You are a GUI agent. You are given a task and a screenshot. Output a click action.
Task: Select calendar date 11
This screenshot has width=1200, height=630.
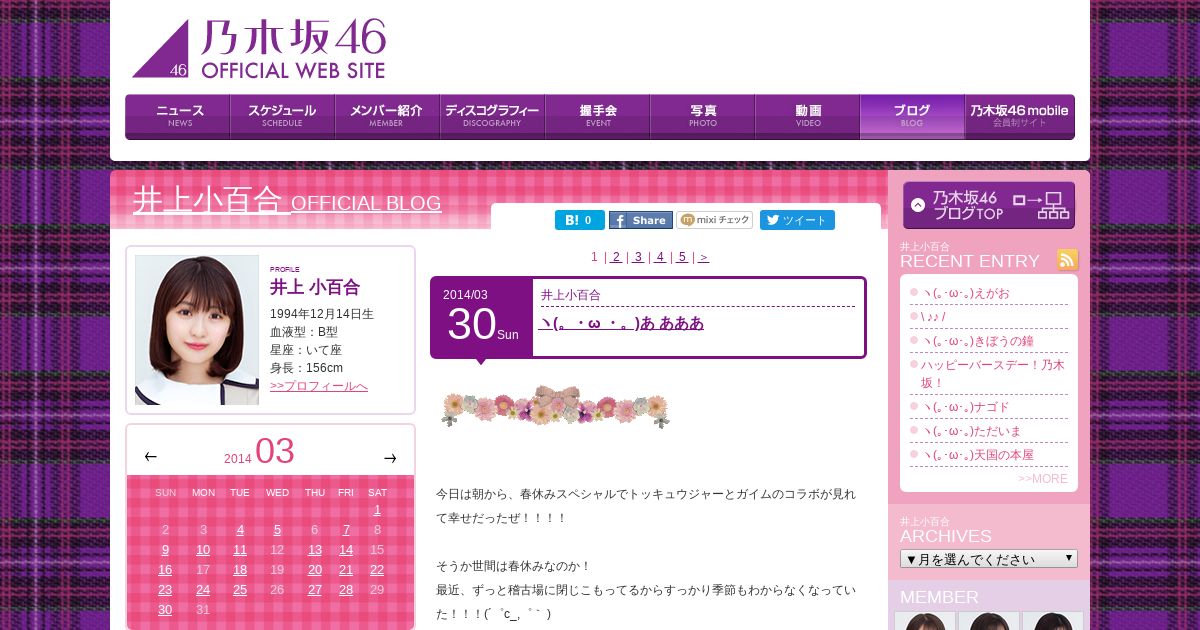point(240,550)
